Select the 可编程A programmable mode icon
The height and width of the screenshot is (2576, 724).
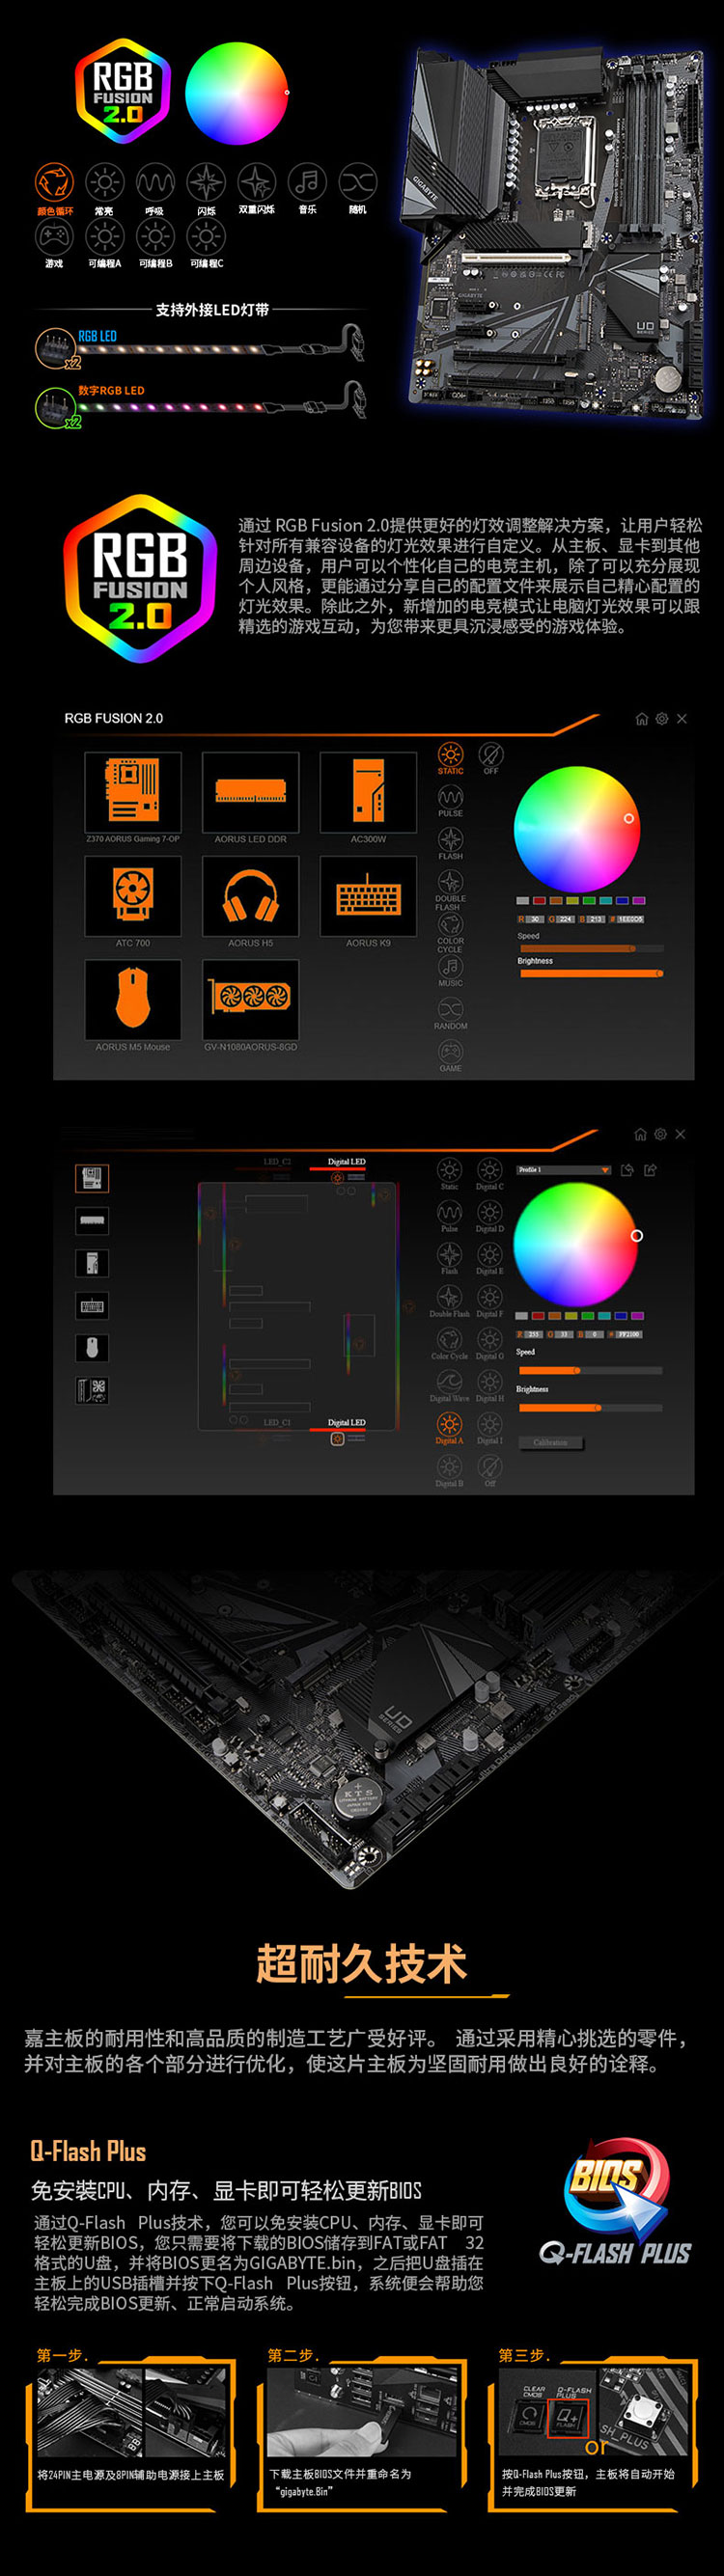(104, 237)
